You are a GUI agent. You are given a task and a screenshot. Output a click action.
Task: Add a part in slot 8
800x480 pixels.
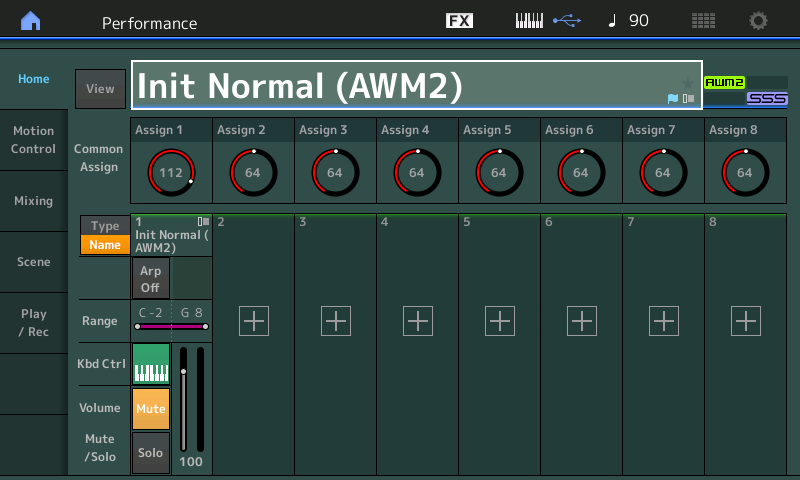[746, 321]
